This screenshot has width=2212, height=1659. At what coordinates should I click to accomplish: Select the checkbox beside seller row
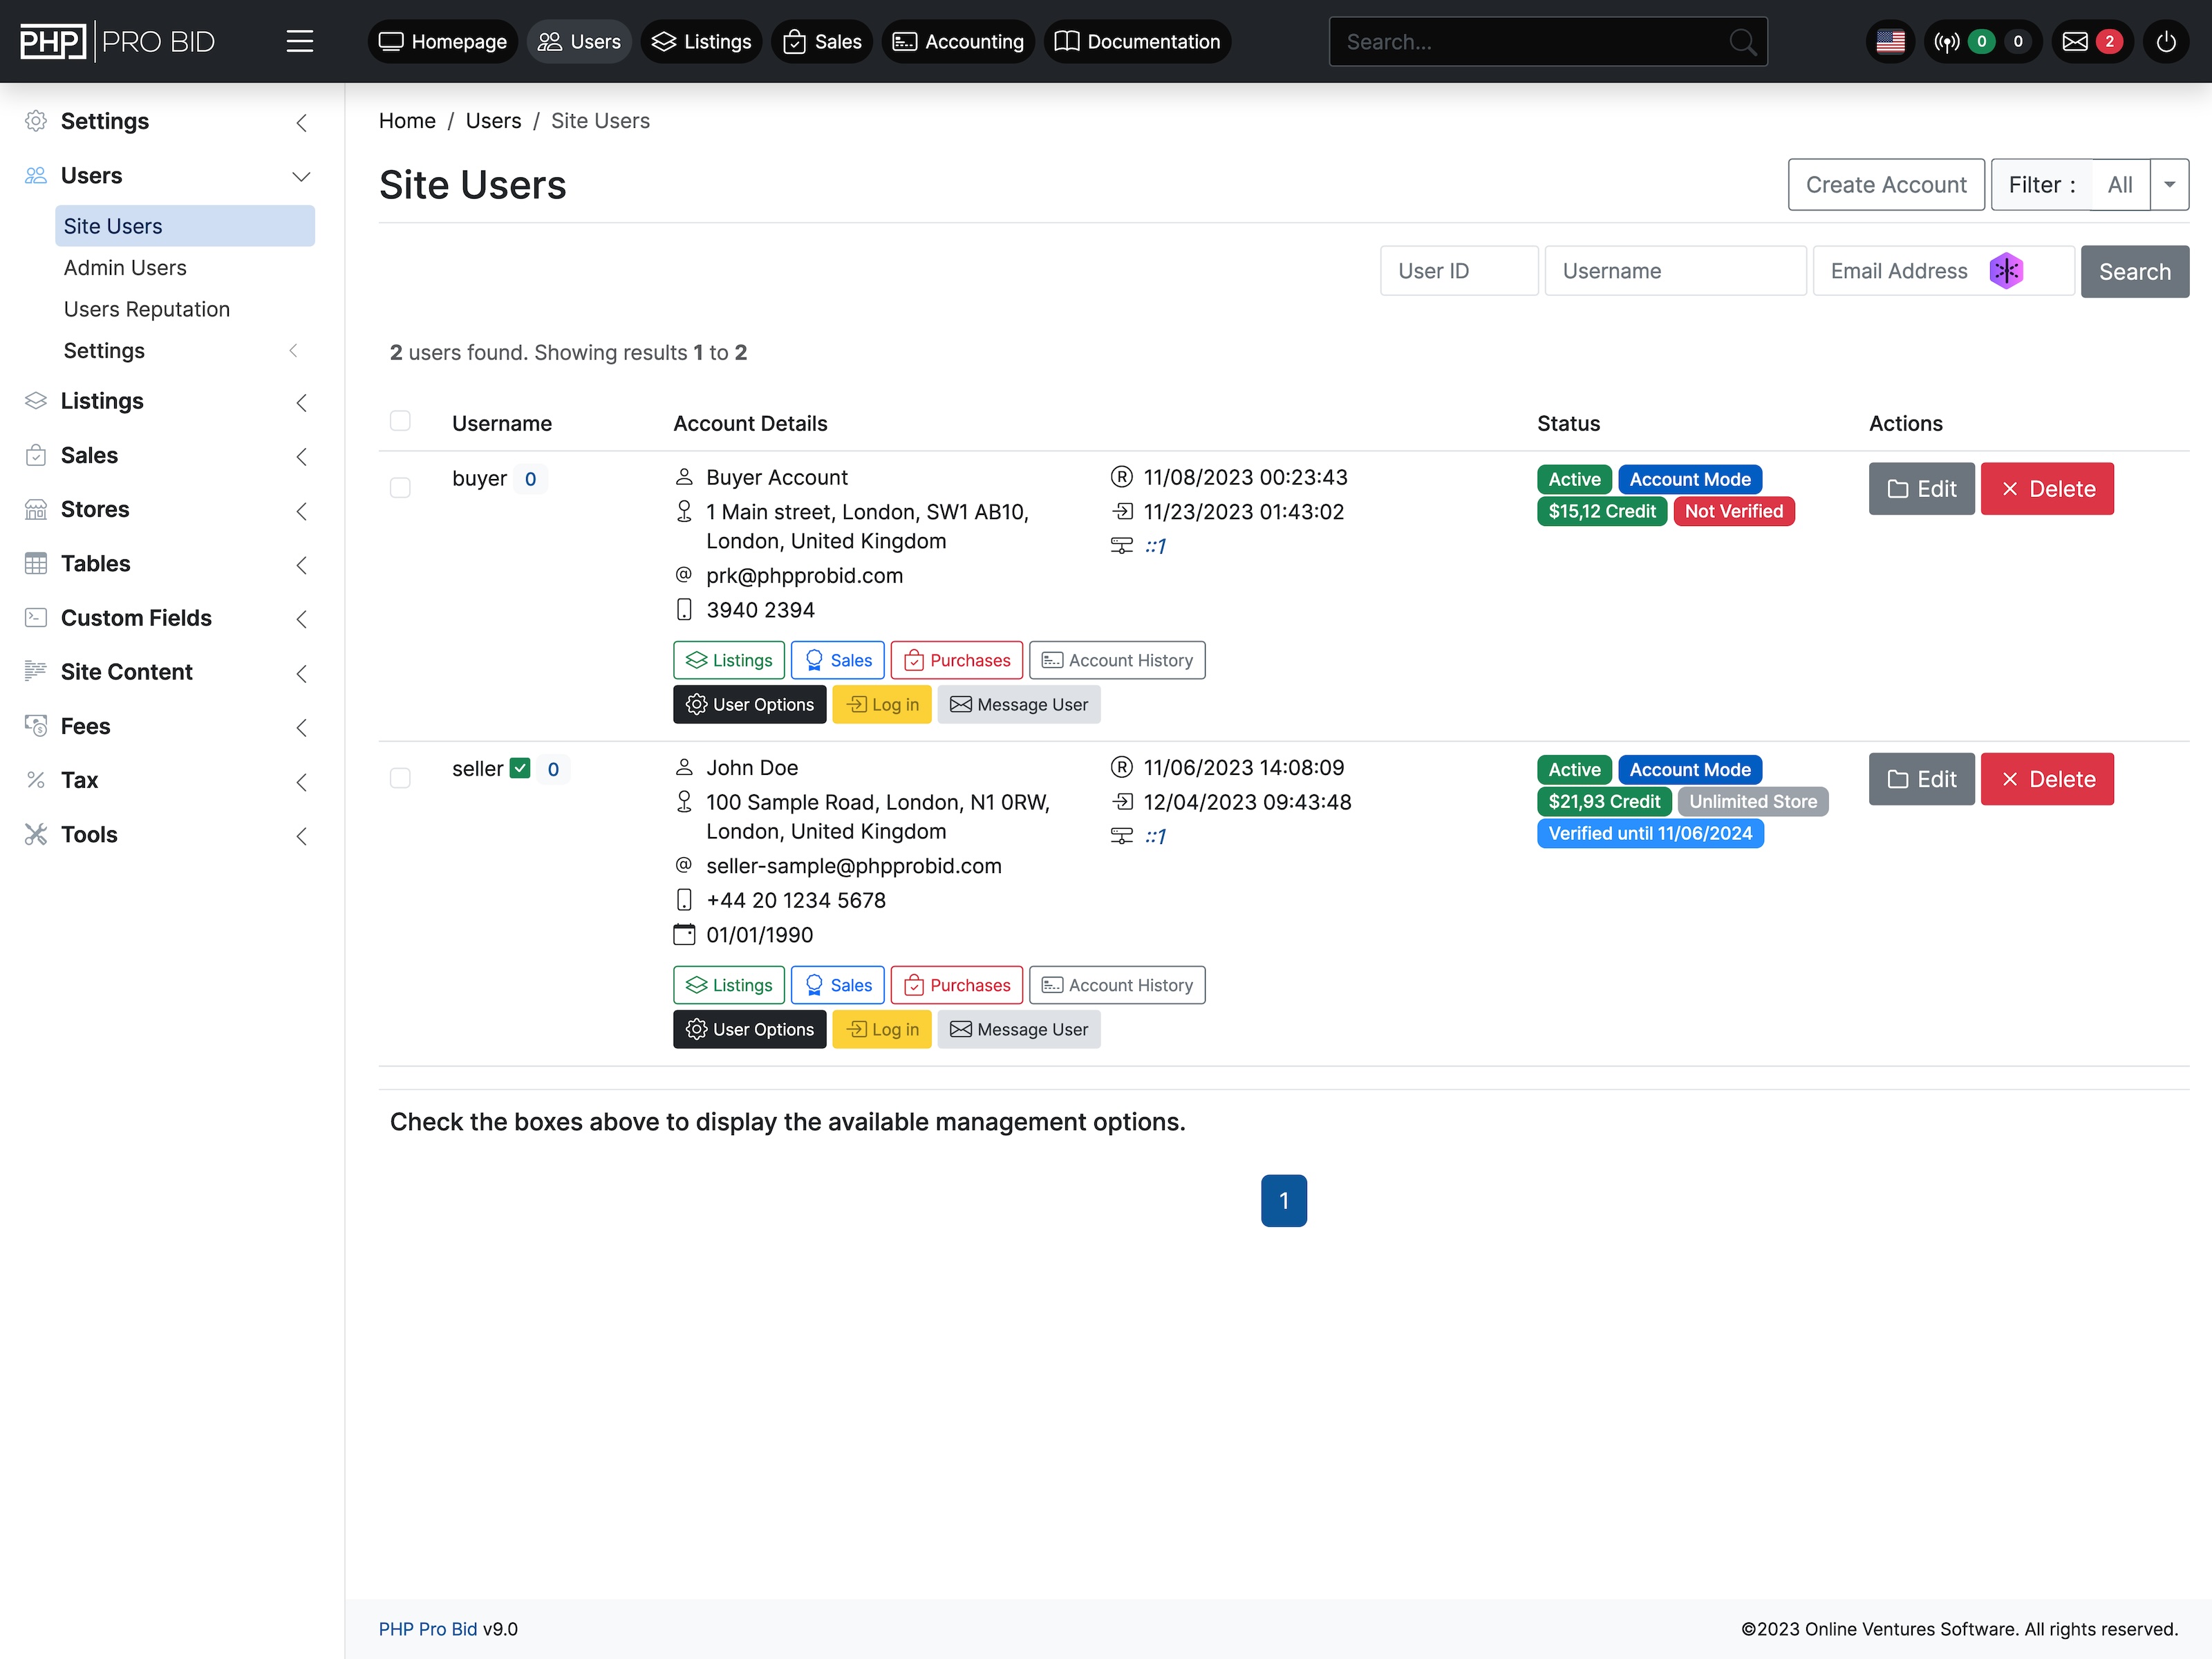[400, 777]
